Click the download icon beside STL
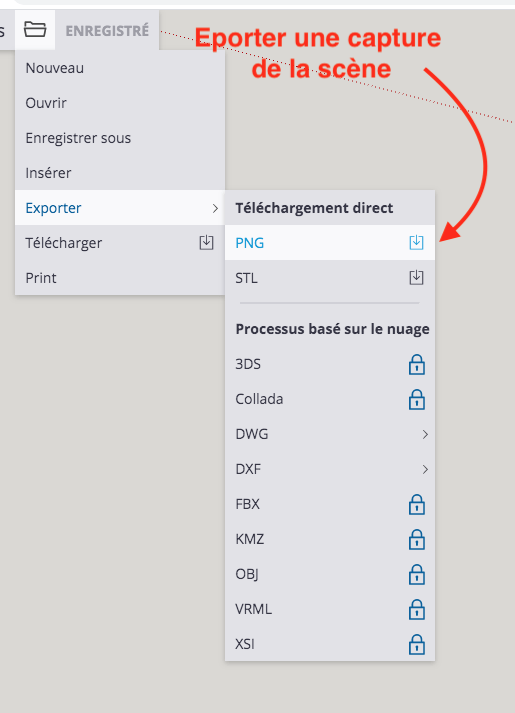This screenshot has height=713, width=515. [416, 277]
